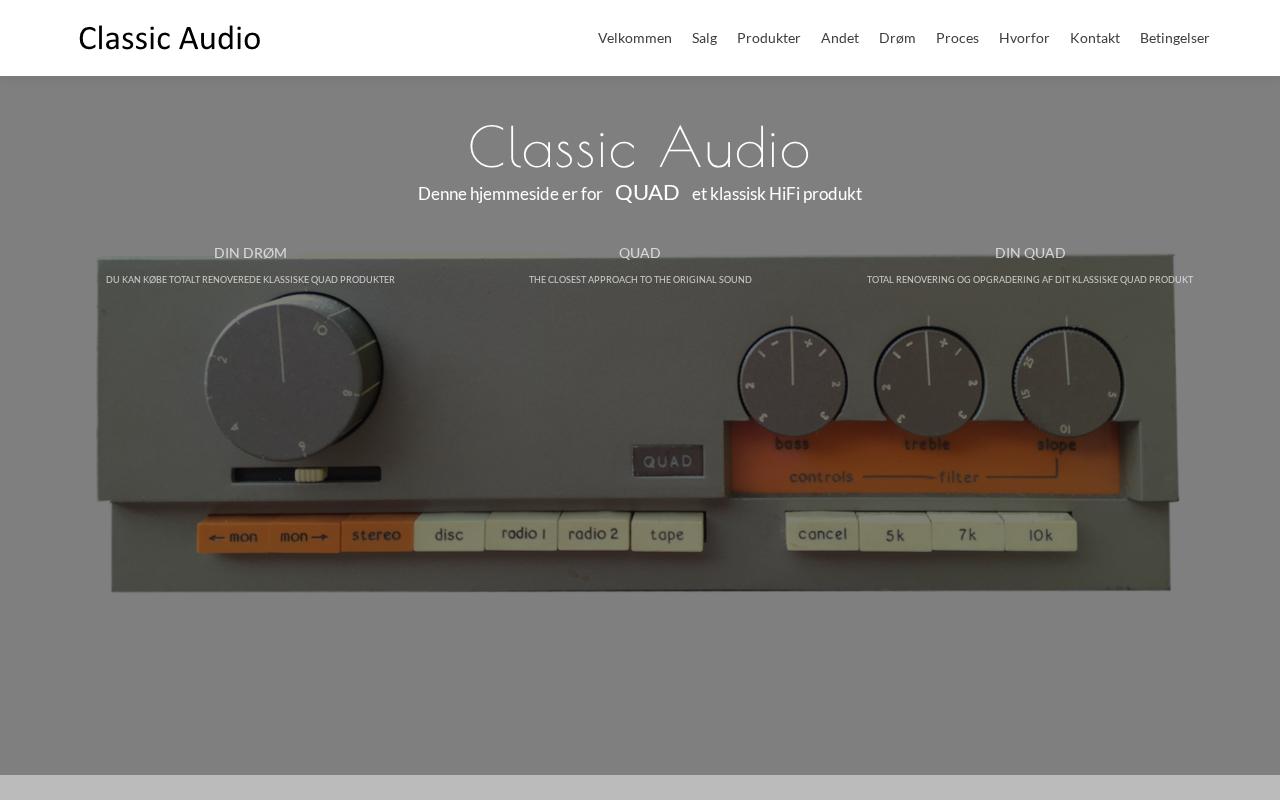1280x800 pixels.
Task: Click the large Classic Audio hero title
Action: [639, 149]
